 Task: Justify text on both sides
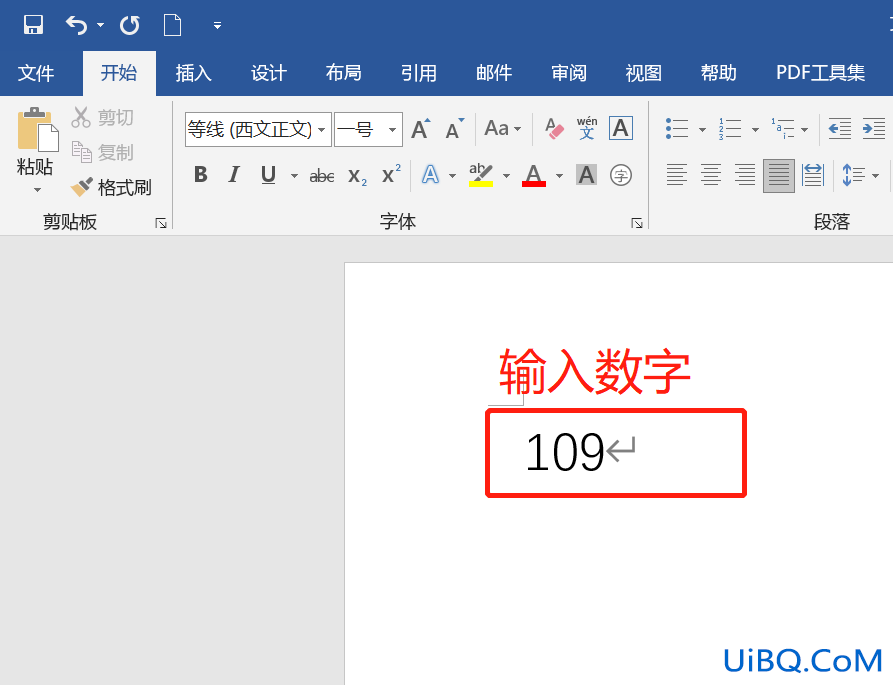tap(779, 175)
